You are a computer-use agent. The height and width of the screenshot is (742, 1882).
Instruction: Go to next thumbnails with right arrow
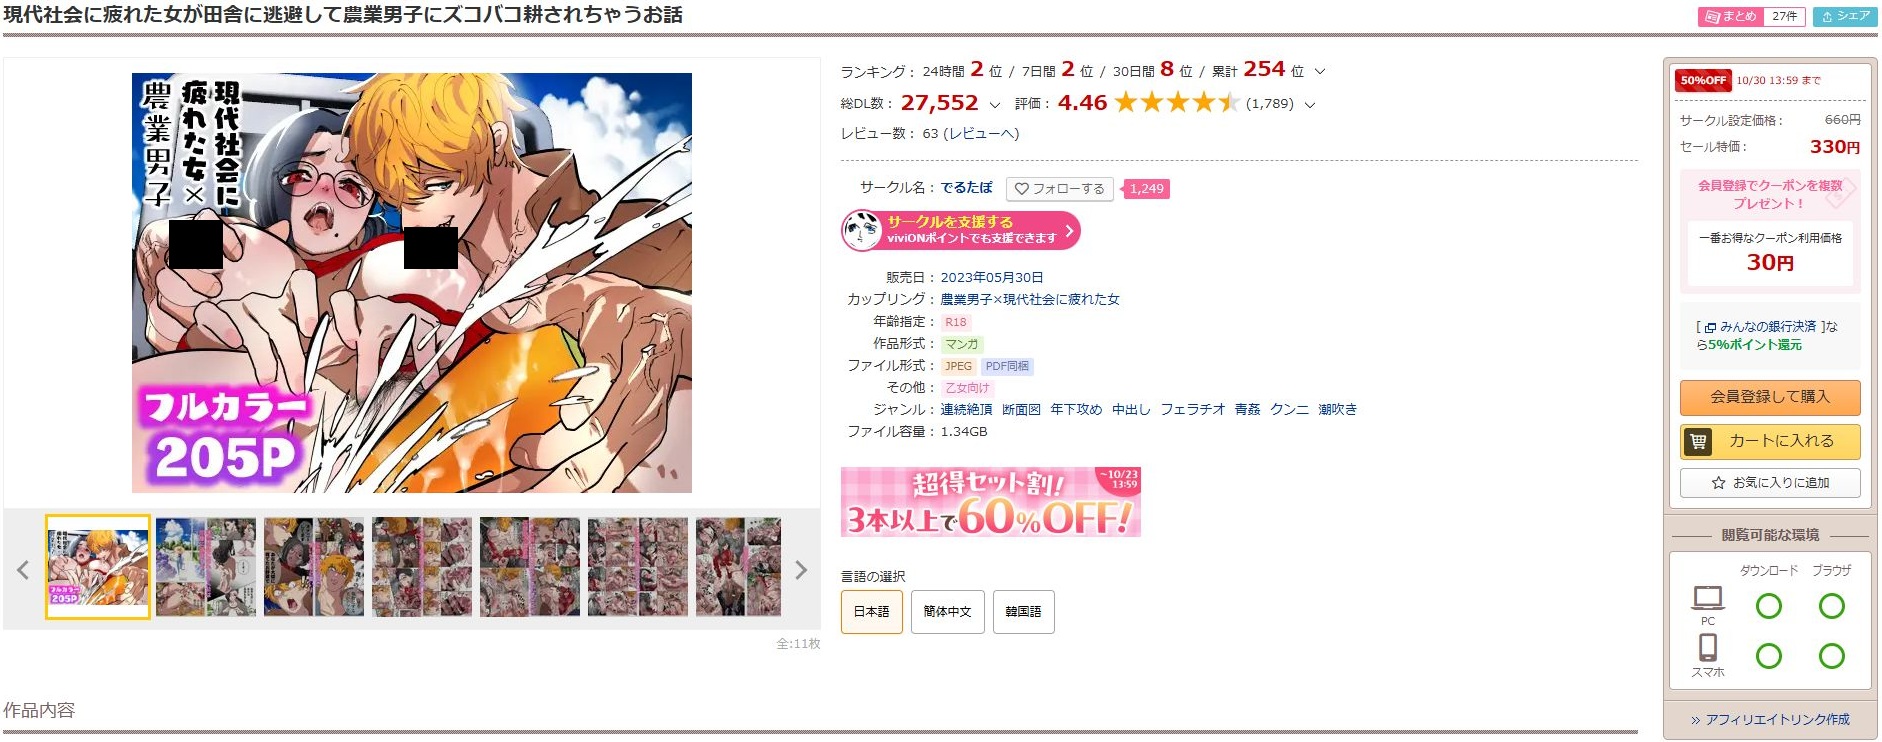click(801, 570)
